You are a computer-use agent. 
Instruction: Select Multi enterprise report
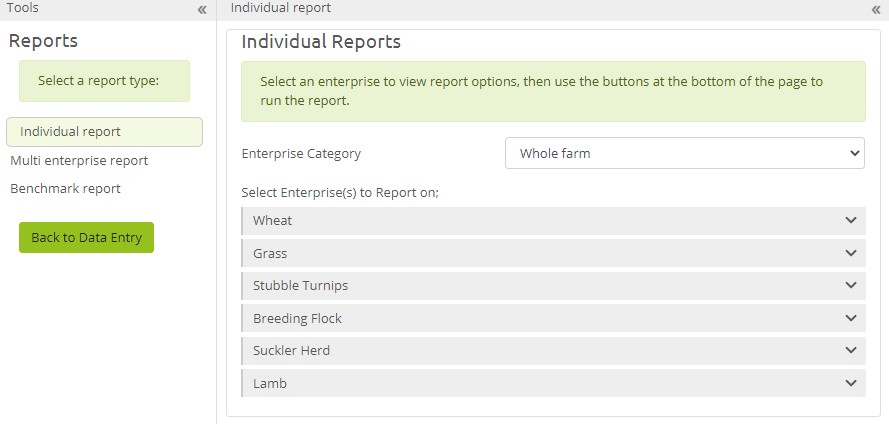click(x=79, y=160)
